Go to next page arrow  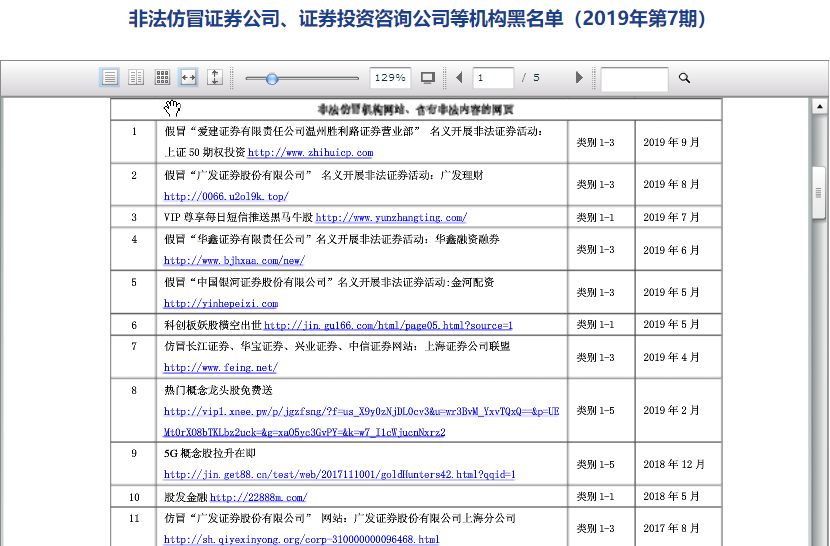tap(579, 77)
